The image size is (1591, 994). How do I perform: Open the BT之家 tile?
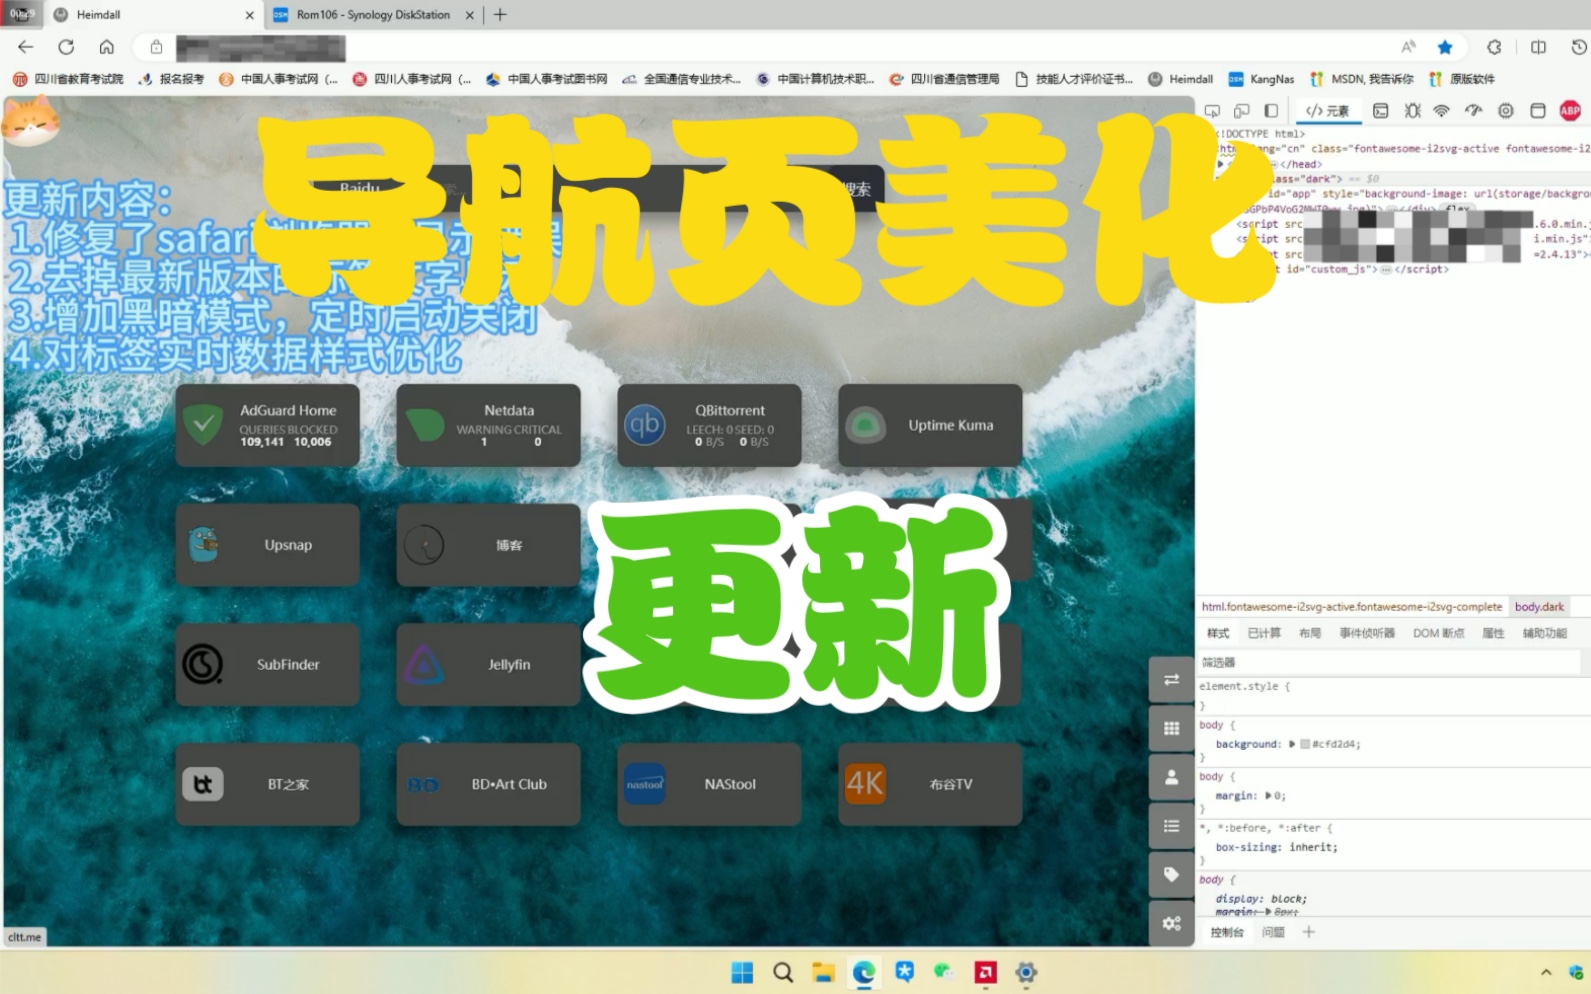(267, 784)
